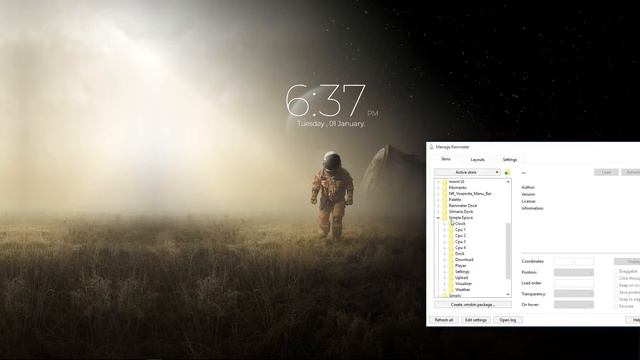Screen dimensions: 640x360
Task: Expand the Silmeria Dock folder
Action: pos(438,212)
